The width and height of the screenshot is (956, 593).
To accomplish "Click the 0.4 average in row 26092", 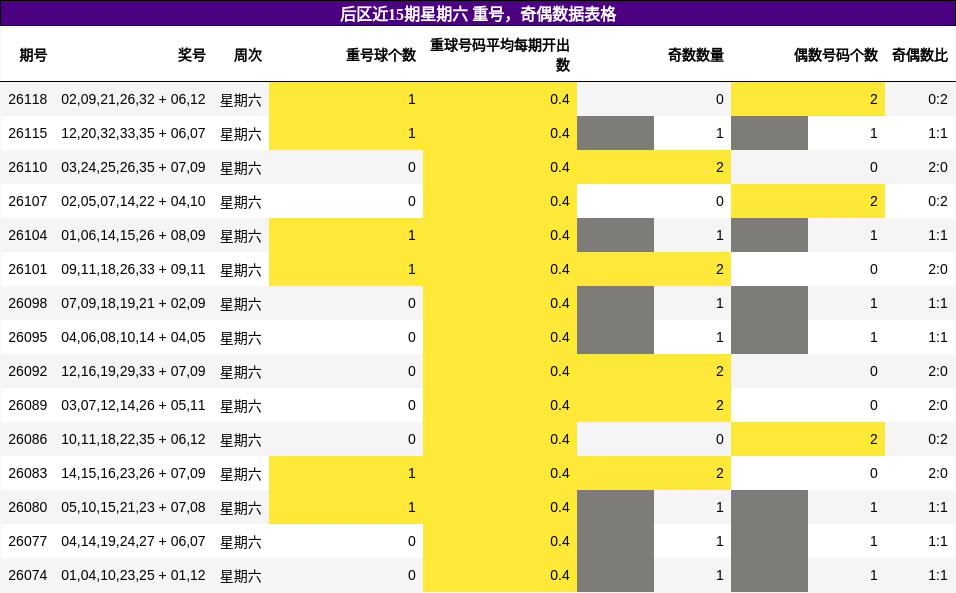I will (x=560, y=371).
